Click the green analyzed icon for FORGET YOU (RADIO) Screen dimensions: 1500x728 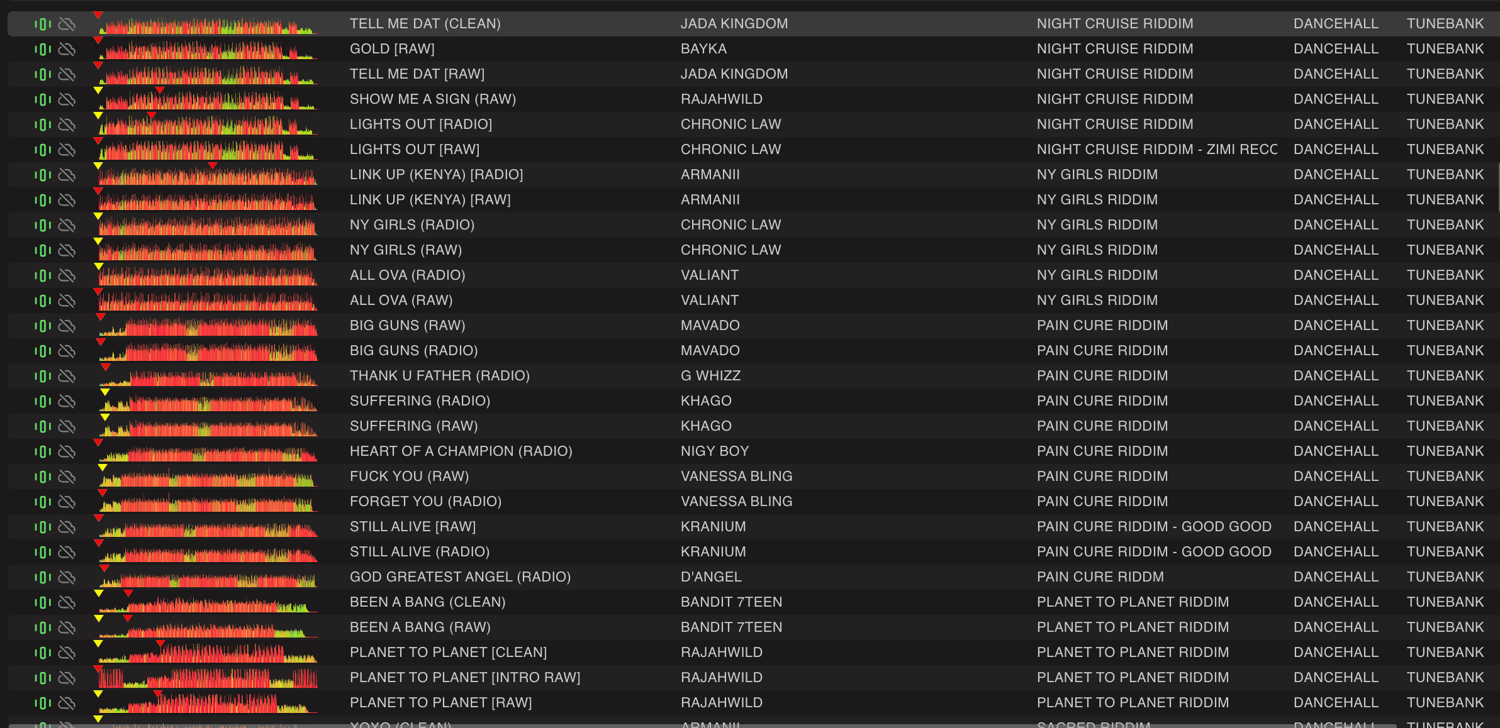pos(42,502)
